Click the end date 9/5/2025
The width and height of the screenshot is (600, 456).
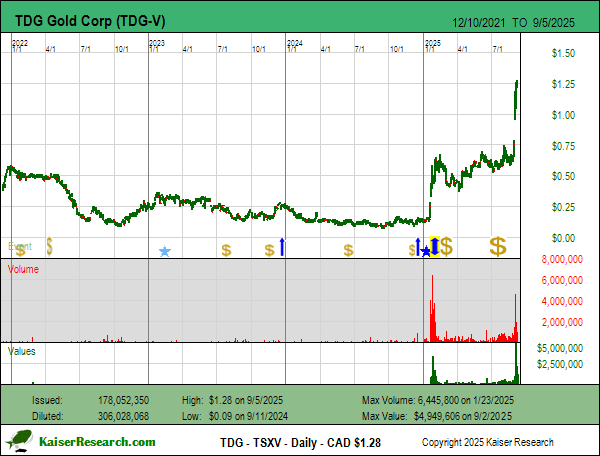[553, 23]
